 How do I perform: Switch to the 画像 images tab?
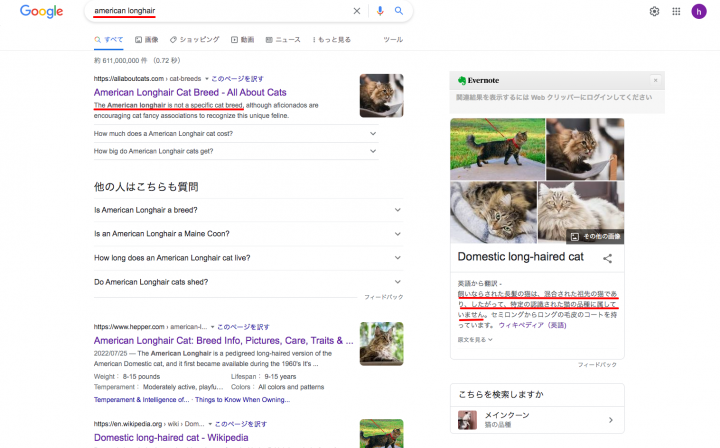146,40
